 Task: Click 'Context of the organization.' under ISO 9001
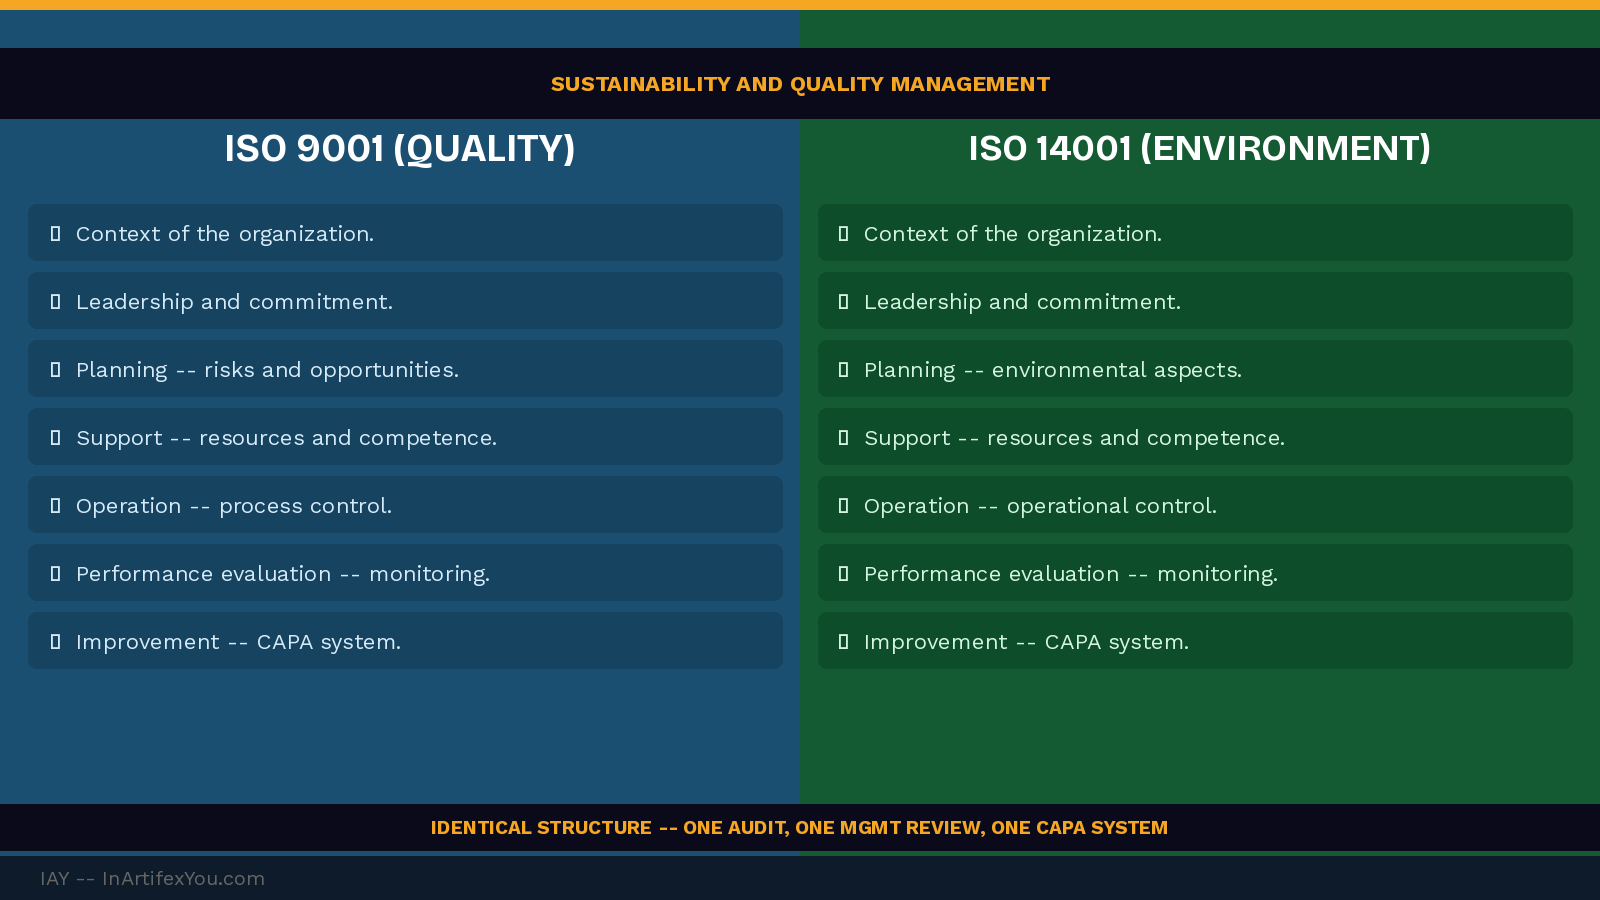point(405,233)
